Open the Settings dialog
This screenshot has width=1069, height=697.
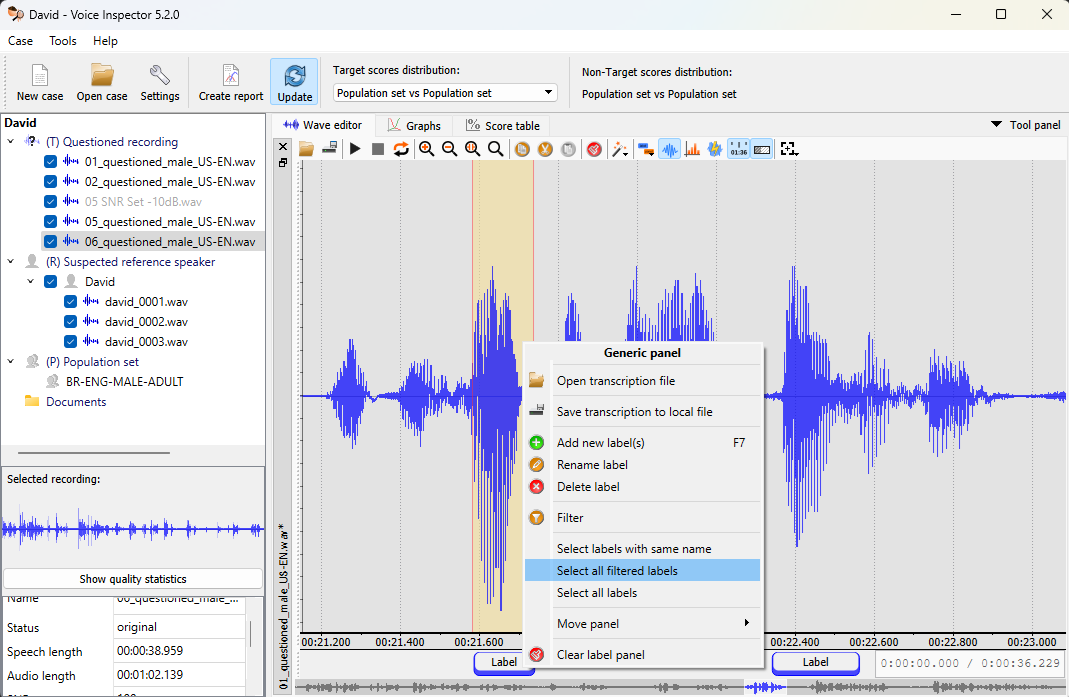[x=160, y=82]
